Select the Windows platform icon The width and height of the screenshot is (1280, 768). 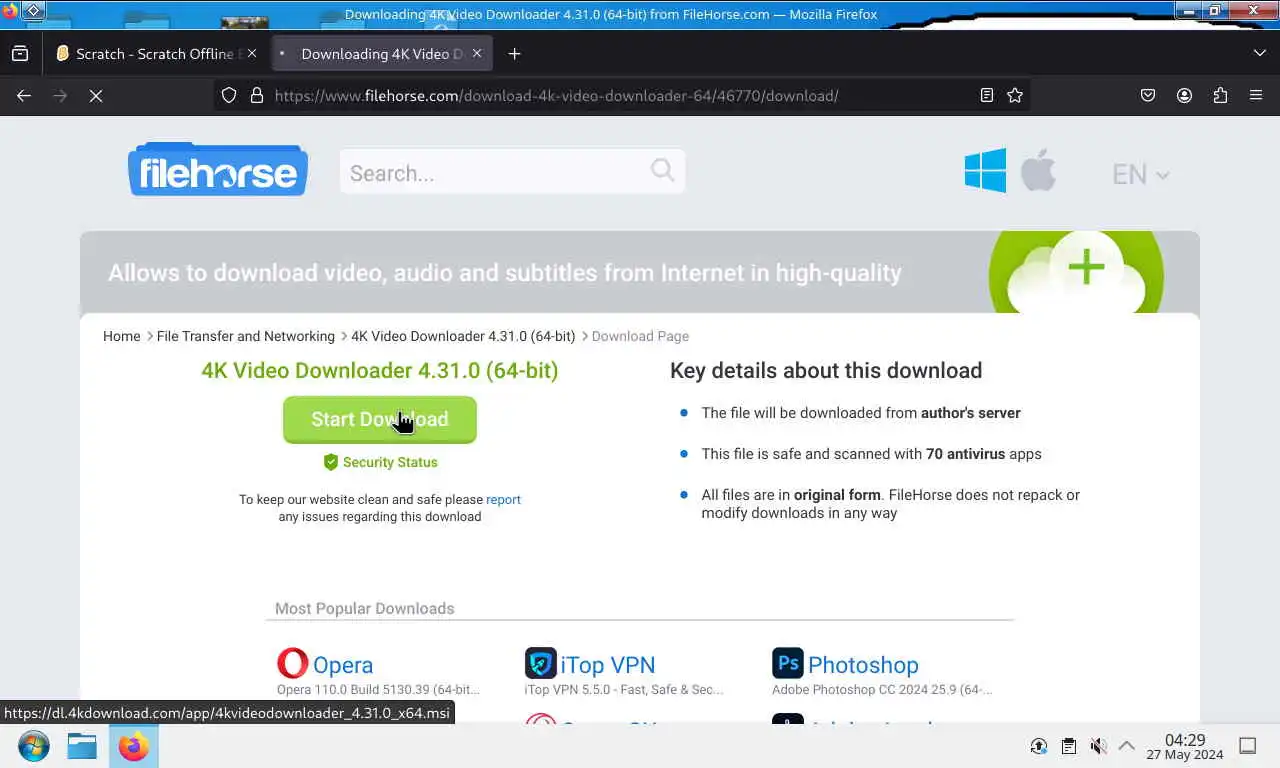coord(985,171)
